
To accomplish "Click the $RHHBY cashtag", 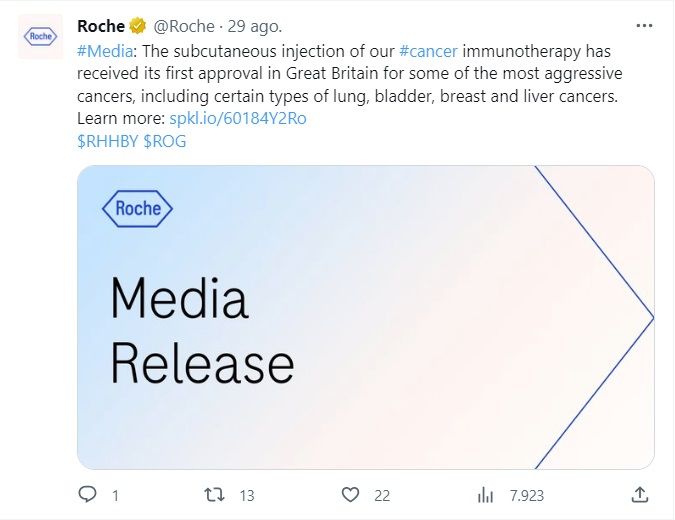I will 108,141.
